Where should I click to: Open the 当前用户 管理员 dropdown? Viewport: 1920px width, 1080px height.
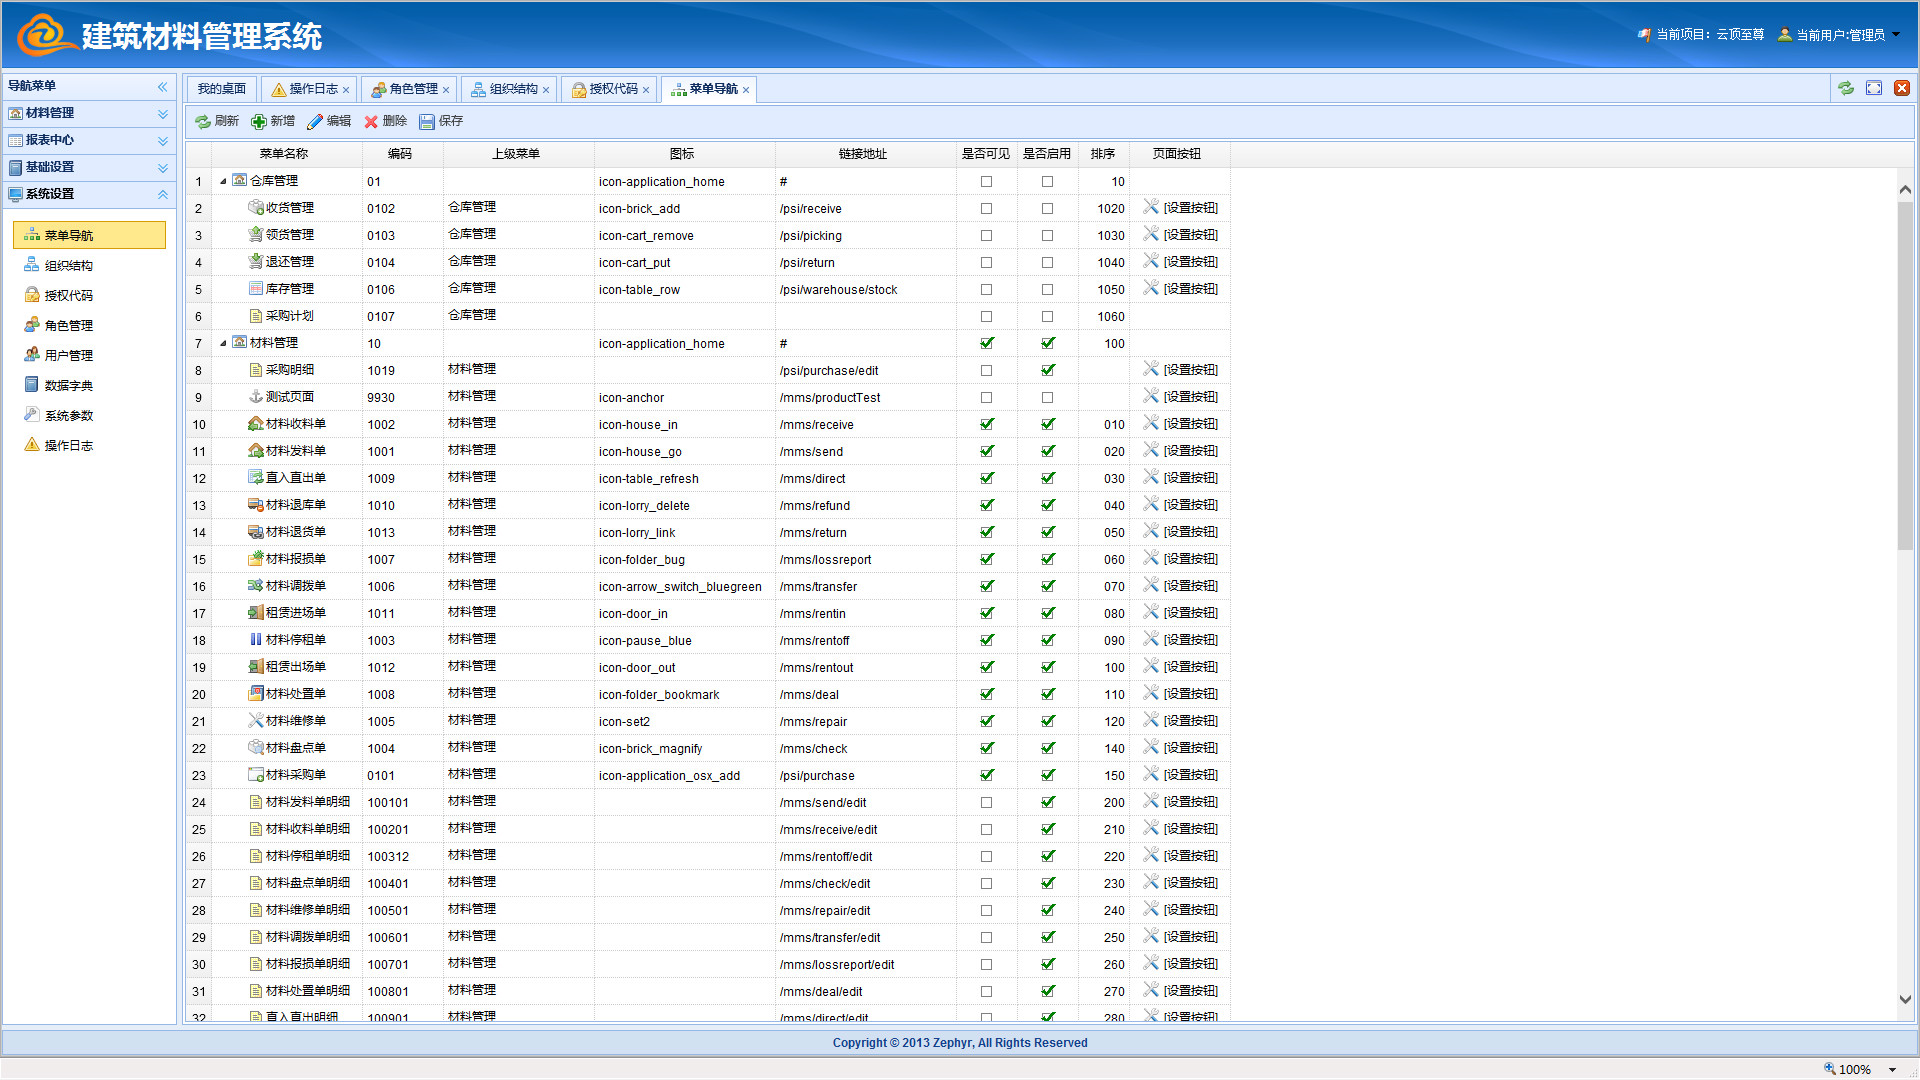[x=1840, y=35]
